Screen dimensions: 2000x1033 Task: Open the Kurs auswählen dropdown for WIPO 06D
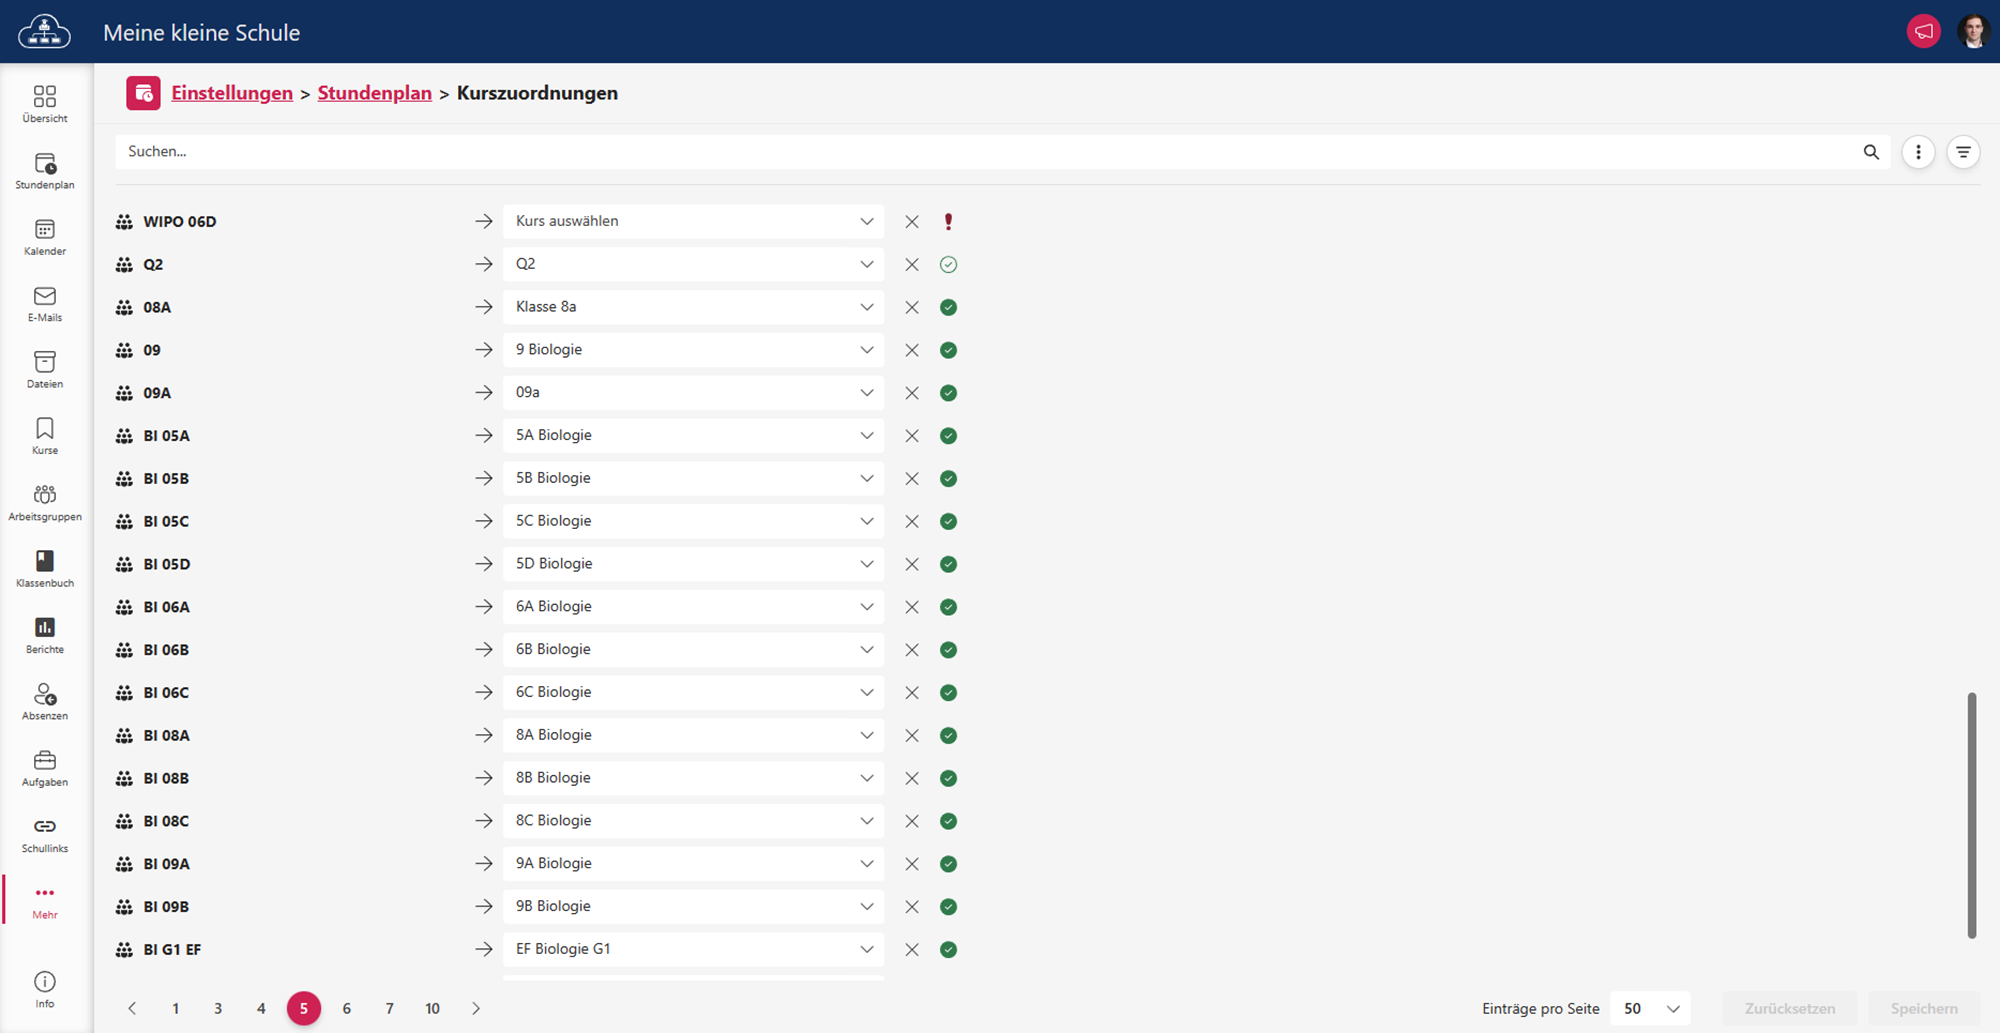(x=693, y=221)
